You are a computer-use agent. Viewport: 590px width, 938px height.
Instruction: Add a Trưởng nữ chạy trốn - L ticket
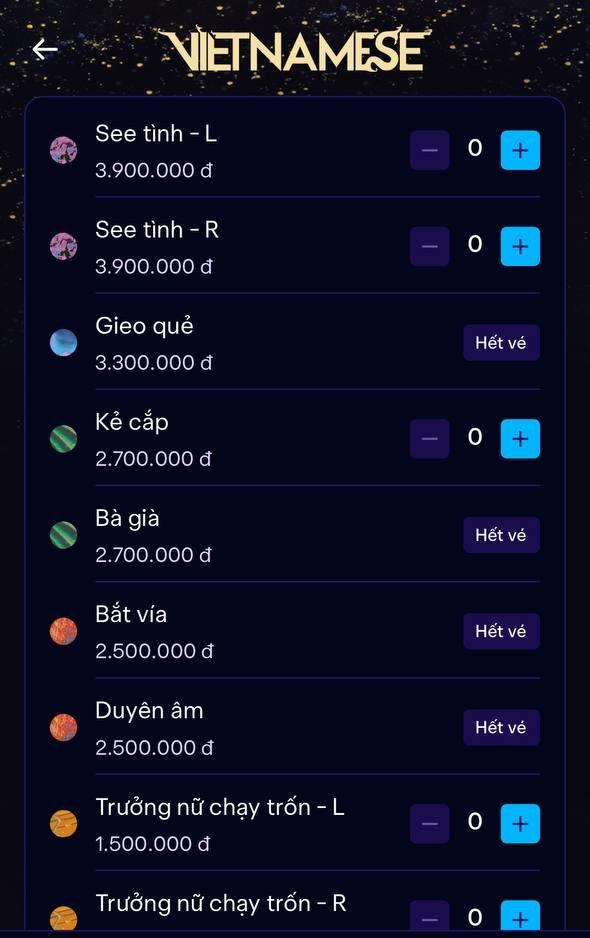(x=520, y=824)
